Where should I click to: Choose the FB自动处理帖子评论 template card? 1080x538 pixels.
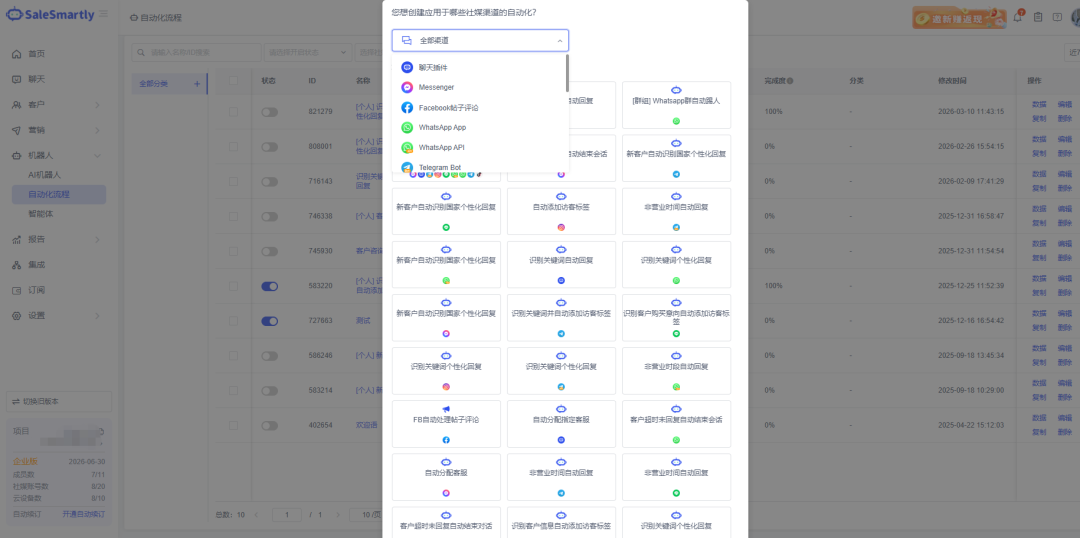446,420
